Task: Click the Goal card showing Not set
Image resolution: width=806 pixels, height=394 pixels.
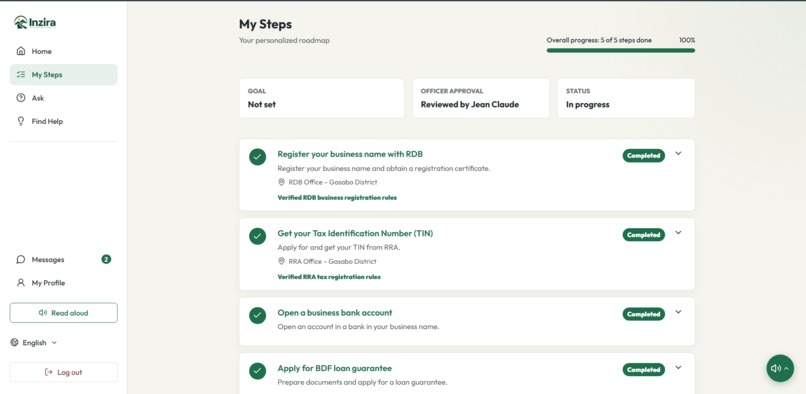Action: point(321,98)
